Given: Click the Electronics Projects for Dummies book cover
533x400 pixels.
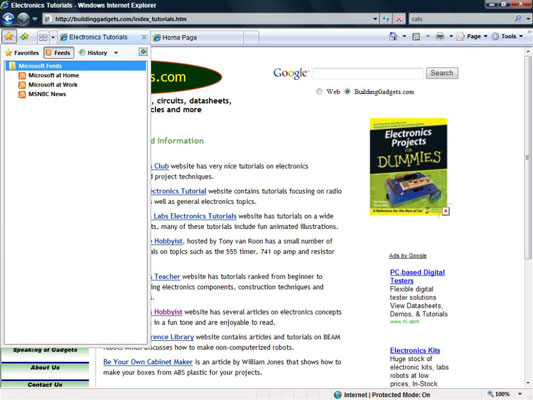Looking at the screenshot, I should click(409, 167).
